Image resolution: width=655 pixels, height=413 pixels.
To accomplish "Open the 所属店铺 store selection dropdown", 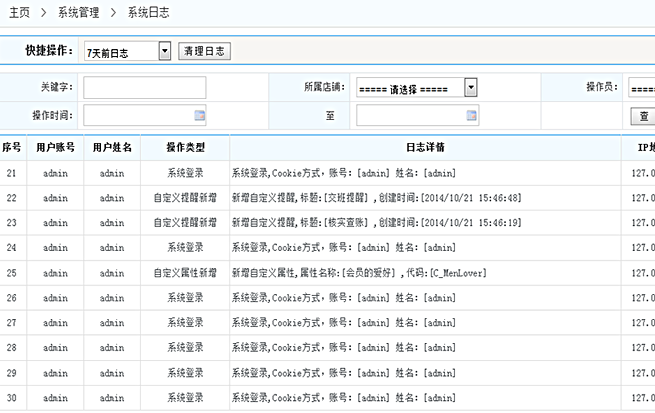I will click(470, 88).
